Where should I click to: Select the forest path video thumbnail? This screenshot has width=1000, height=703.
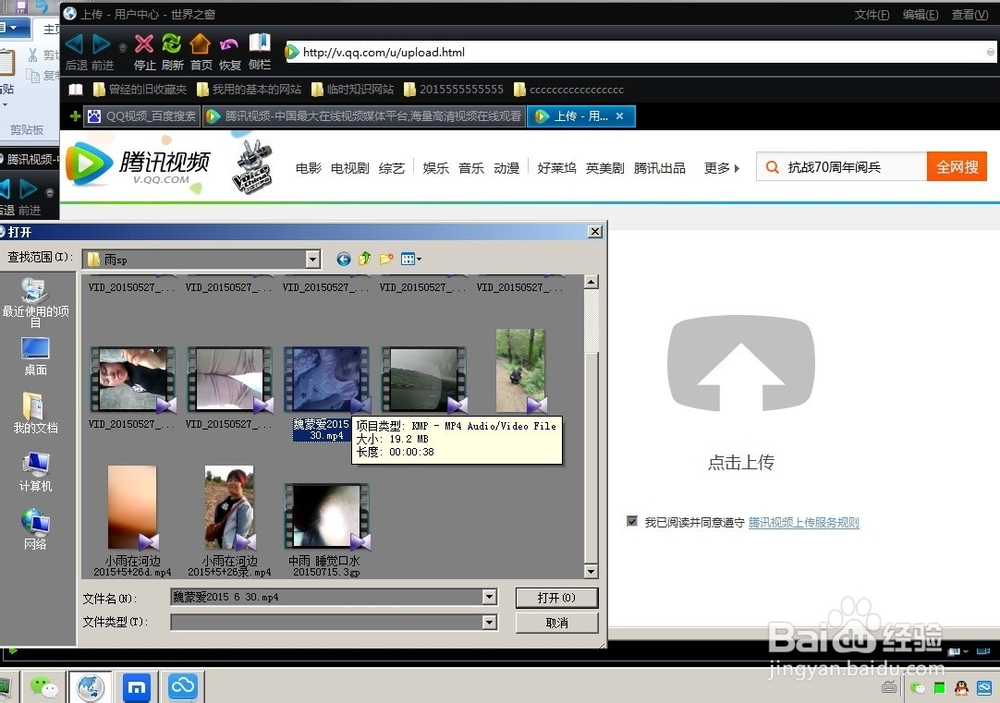(x=520, y=371)
